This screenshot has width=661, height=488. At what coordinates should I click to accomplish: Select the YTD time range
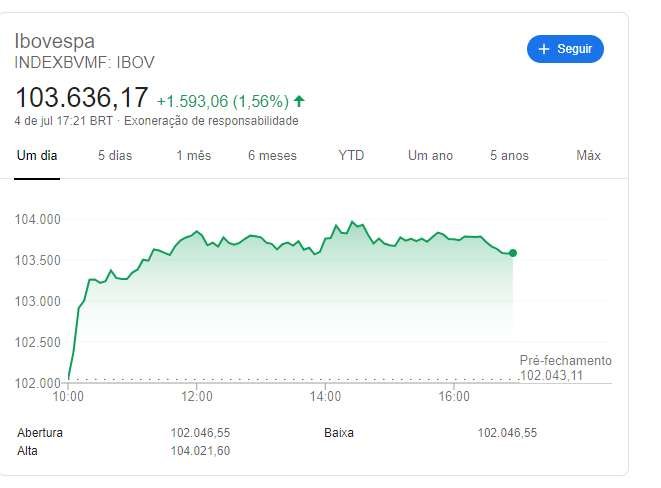(x=351, y=156)
